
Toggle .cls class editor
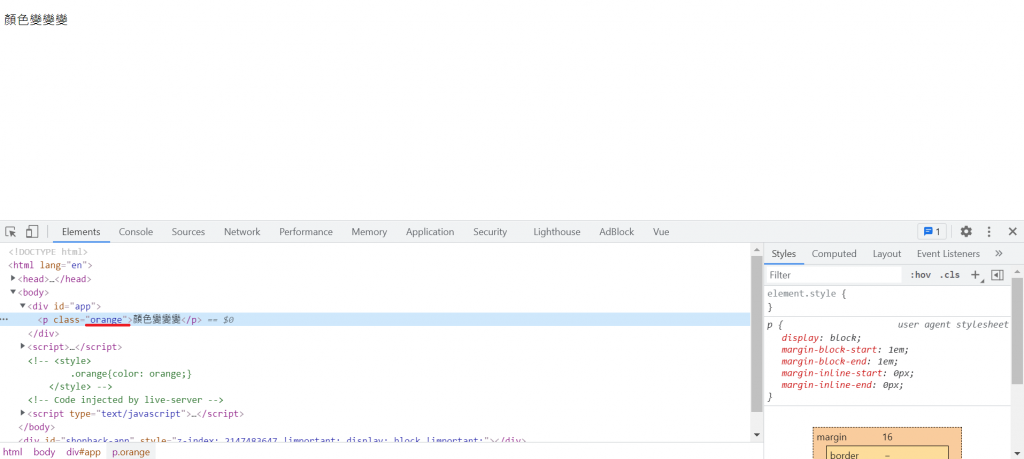click(950, 275)
